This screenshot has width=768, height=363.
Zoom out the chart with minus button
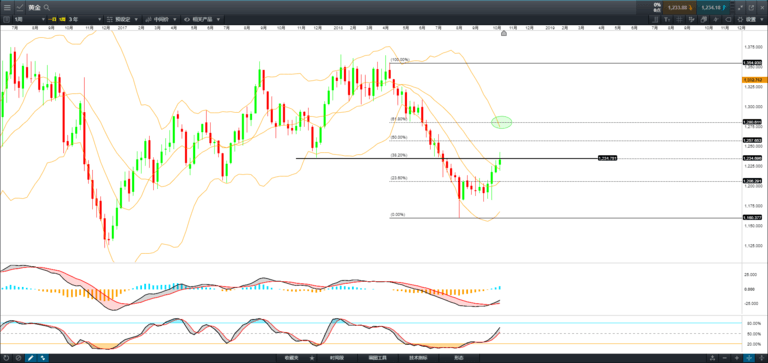click(724, 358)
